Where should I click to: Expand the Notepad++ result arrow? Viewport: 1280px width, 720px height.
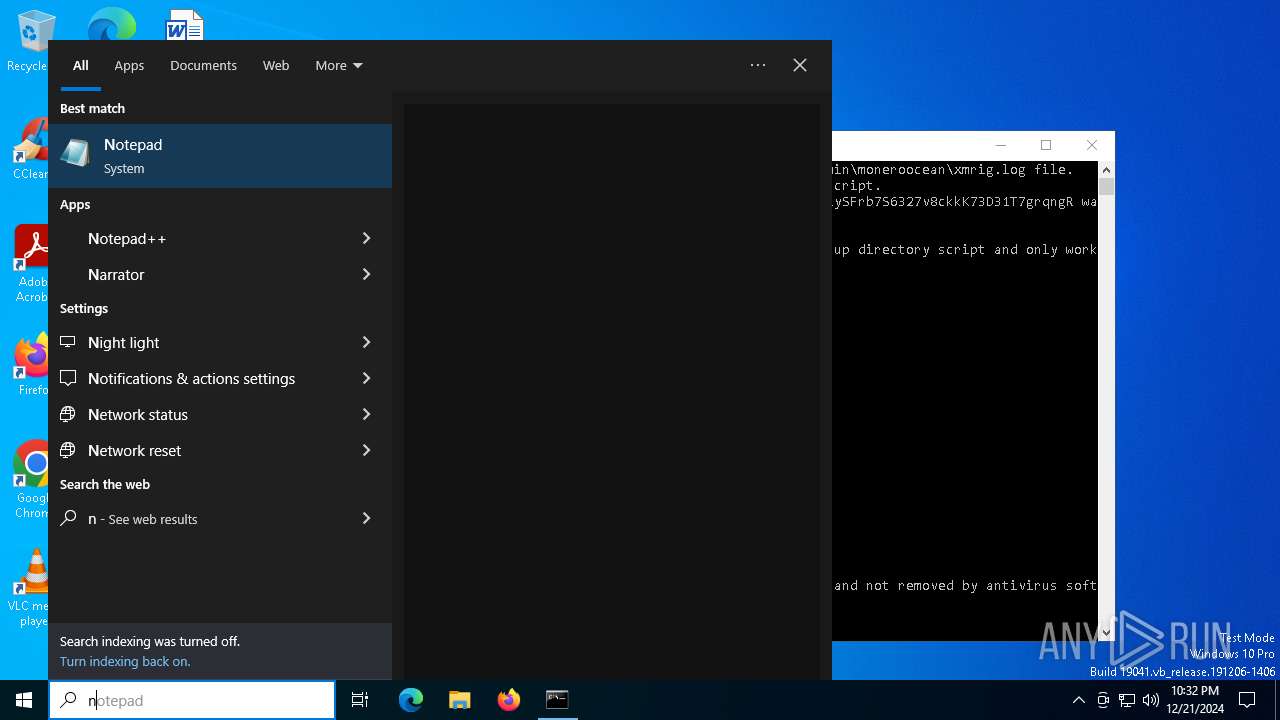[x=366, y=238]
